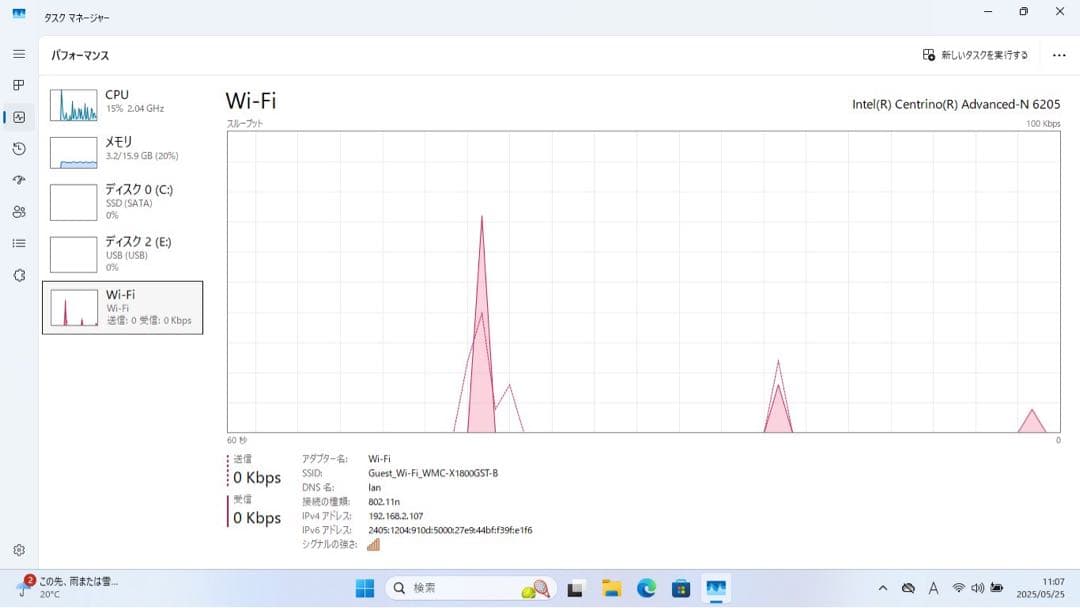
Task: Click 新しいタスクを実行する button
Action: (x=975, y=55)
